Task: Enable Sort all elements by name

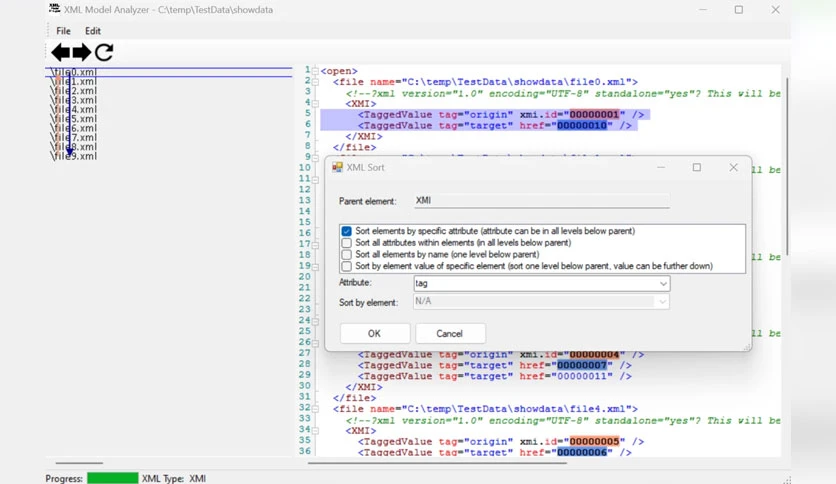Action: [347, 255]
